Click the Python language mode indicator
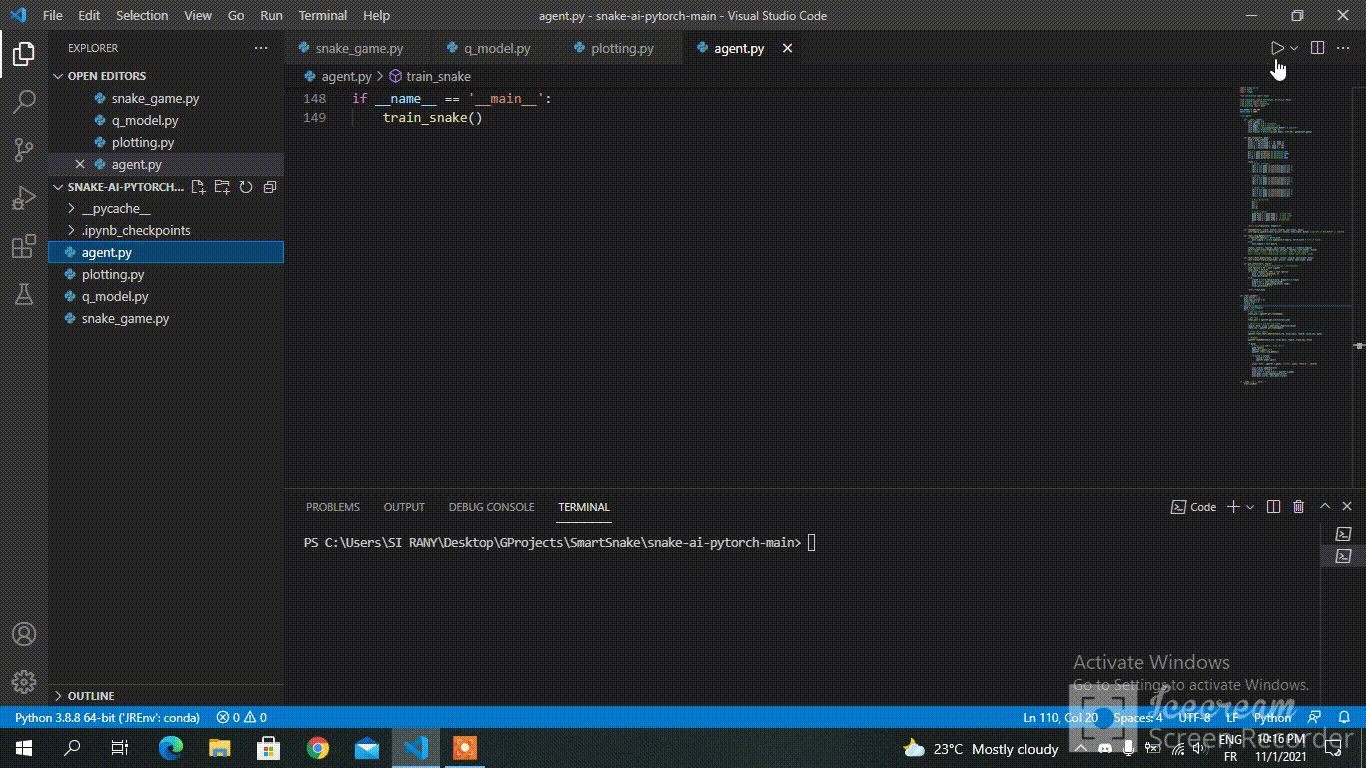The image size is (1366, 768). [1272, 718]
